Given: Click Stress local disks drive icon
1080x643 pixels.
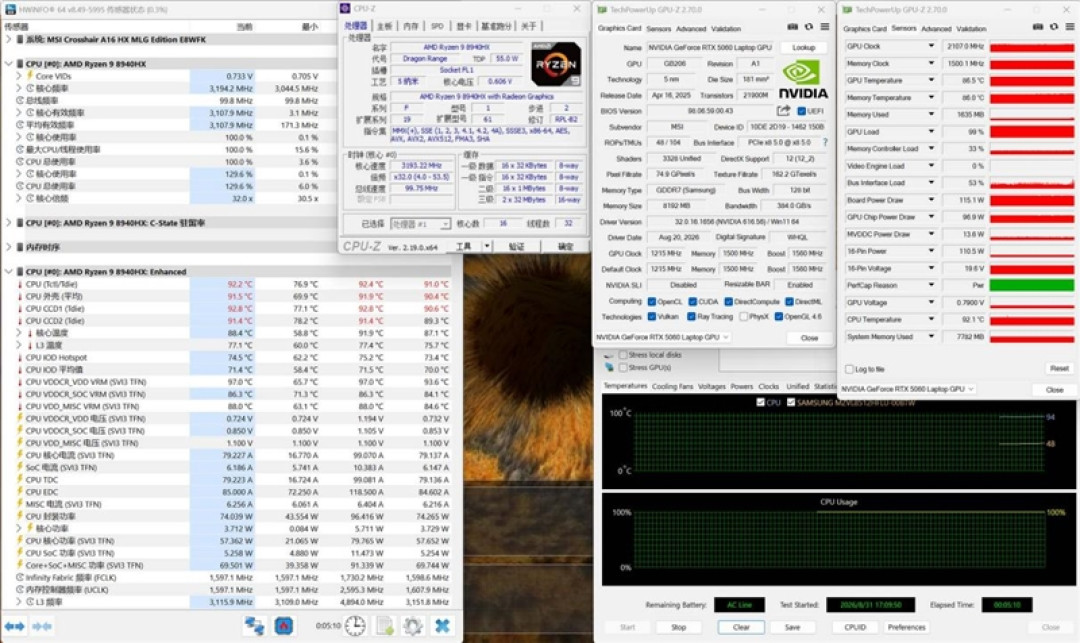Looking at the screenshot, I should 609,355.
